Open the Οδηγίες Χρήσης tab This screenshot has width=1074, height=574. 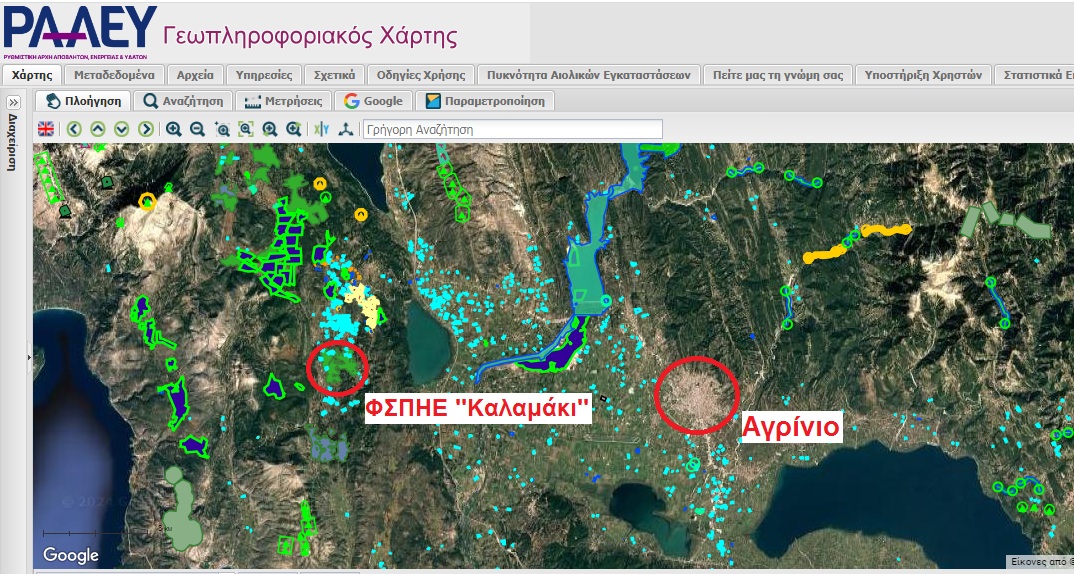420,75
